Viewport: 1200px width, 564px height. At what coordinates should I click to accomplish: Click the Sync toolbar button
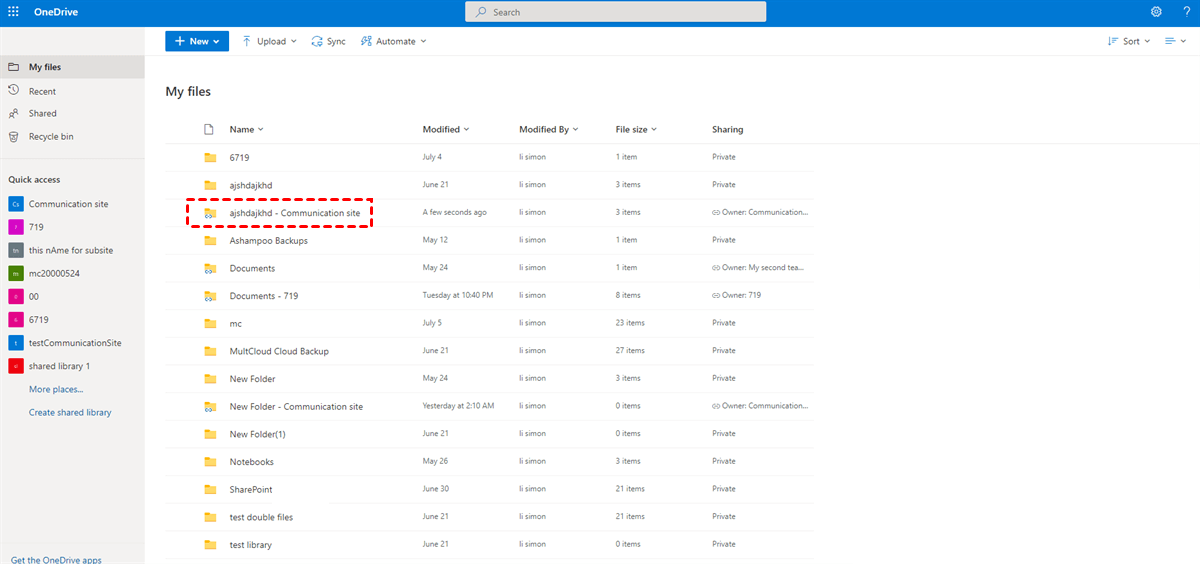pos(328,41)
